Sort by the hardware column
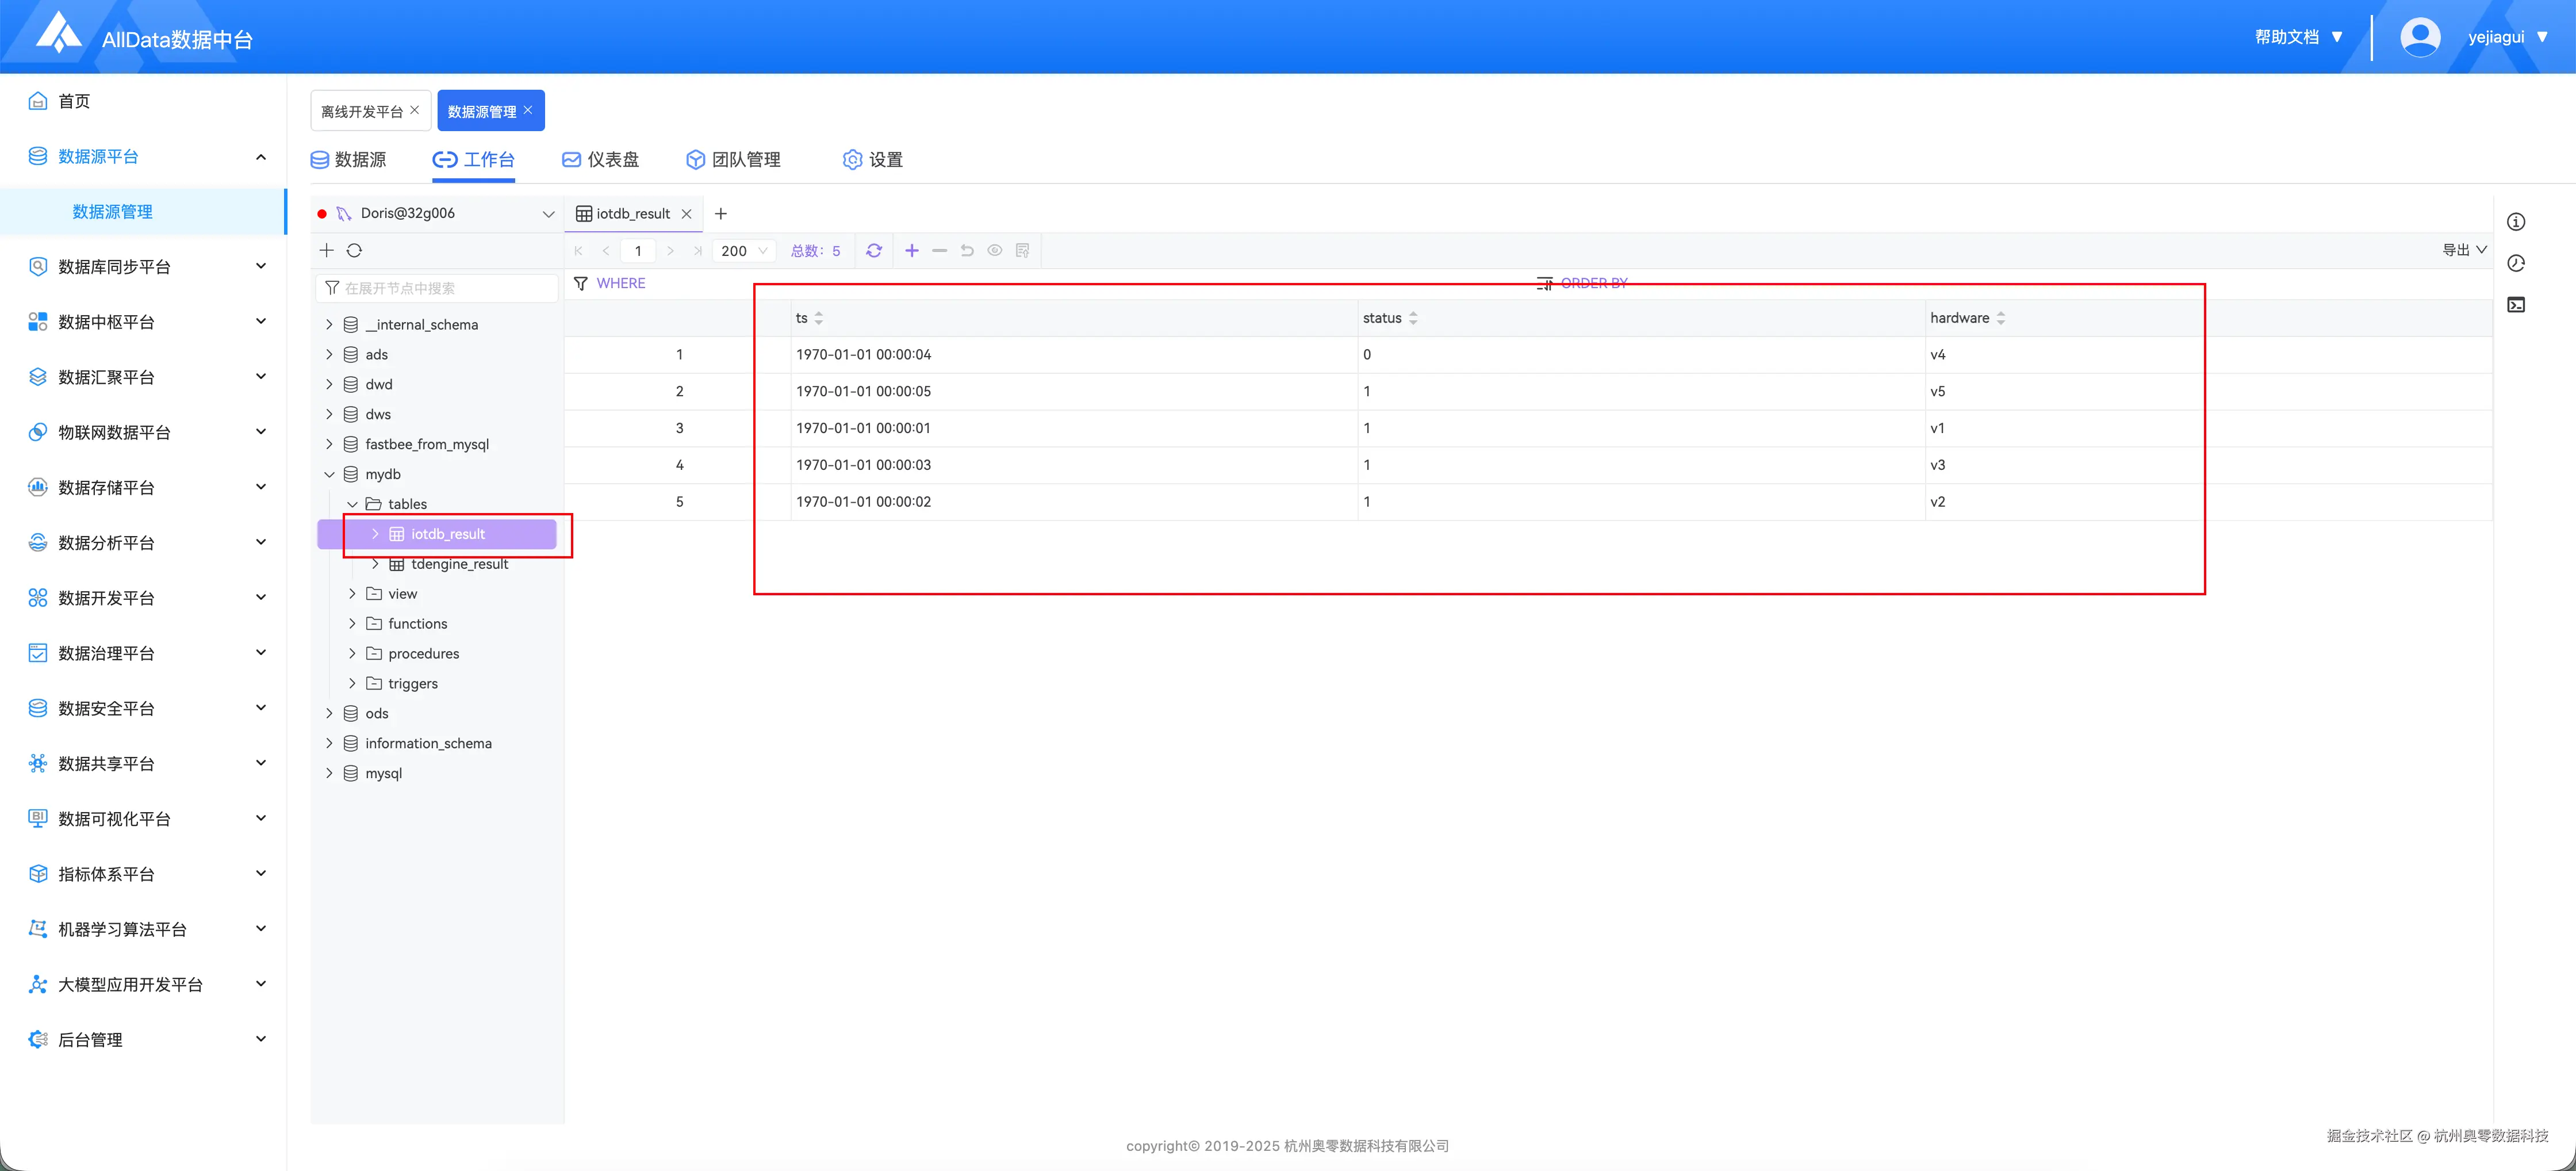 point(2000,318)
